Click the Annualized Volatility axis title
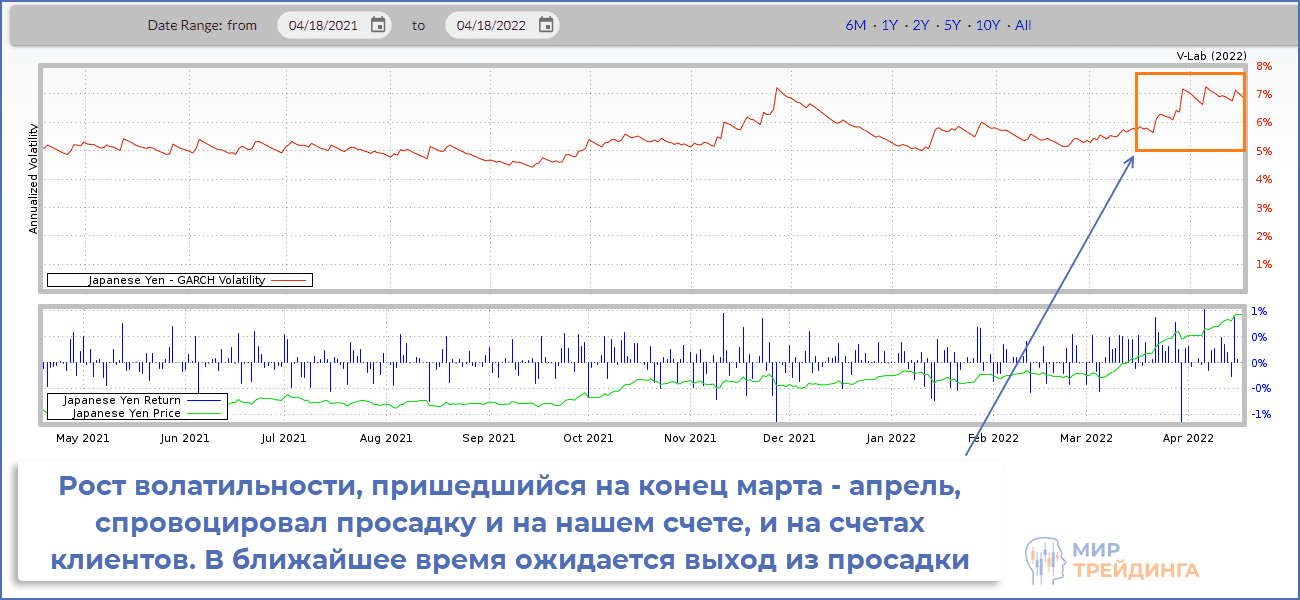This screenshot has height=600, width=1300. click(33, 179)
